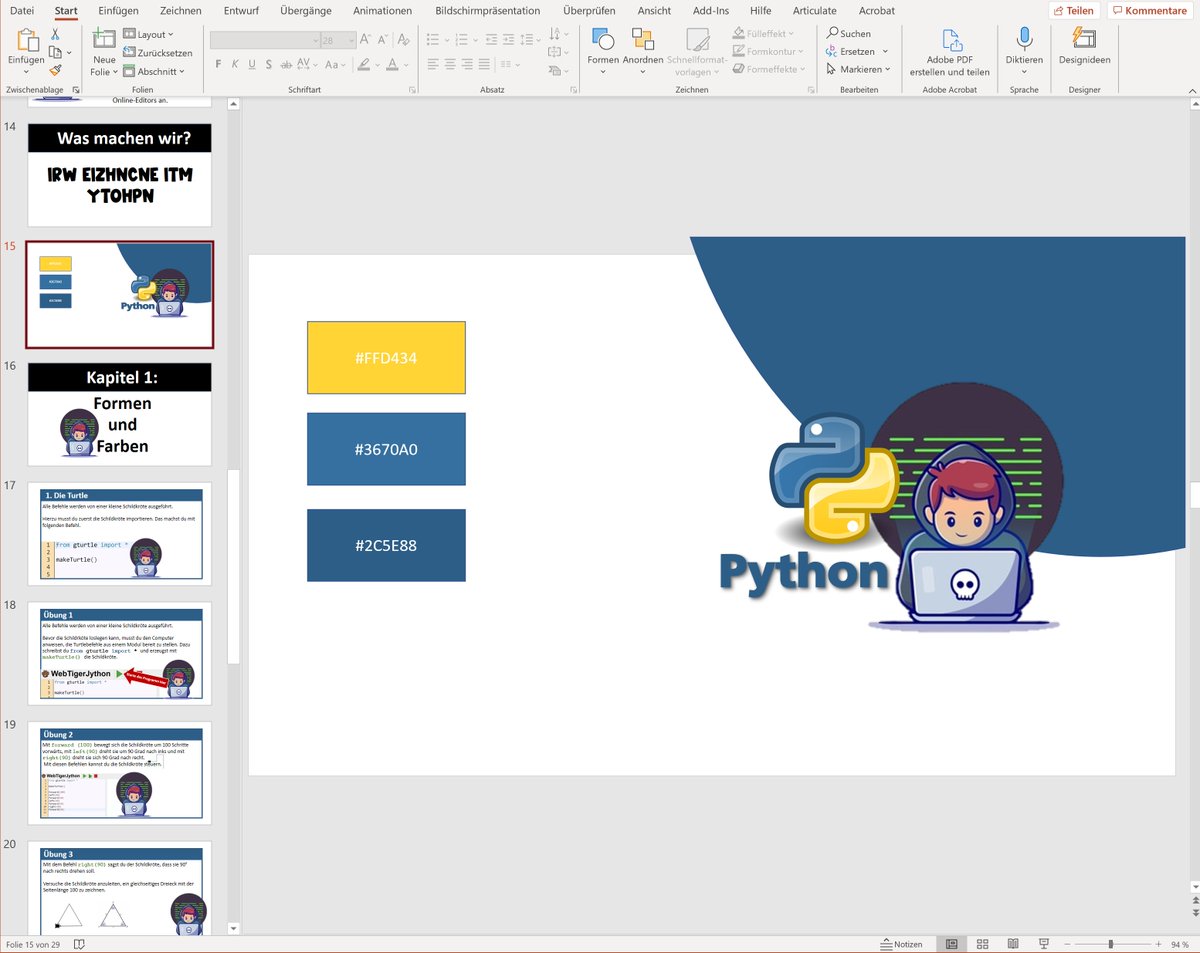The width and height of the screenshot is (1200, 953).
Task: Click Adobe PDF erstellen und teilen
Action: 950,52
